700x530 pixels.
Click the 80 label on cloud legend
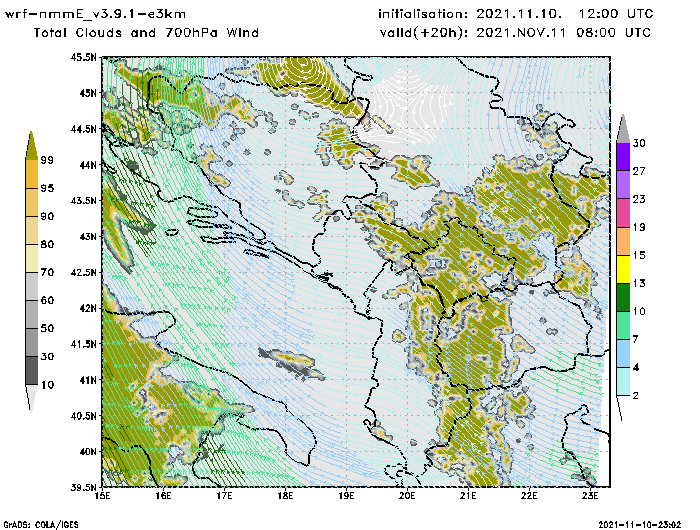[47, 244]
